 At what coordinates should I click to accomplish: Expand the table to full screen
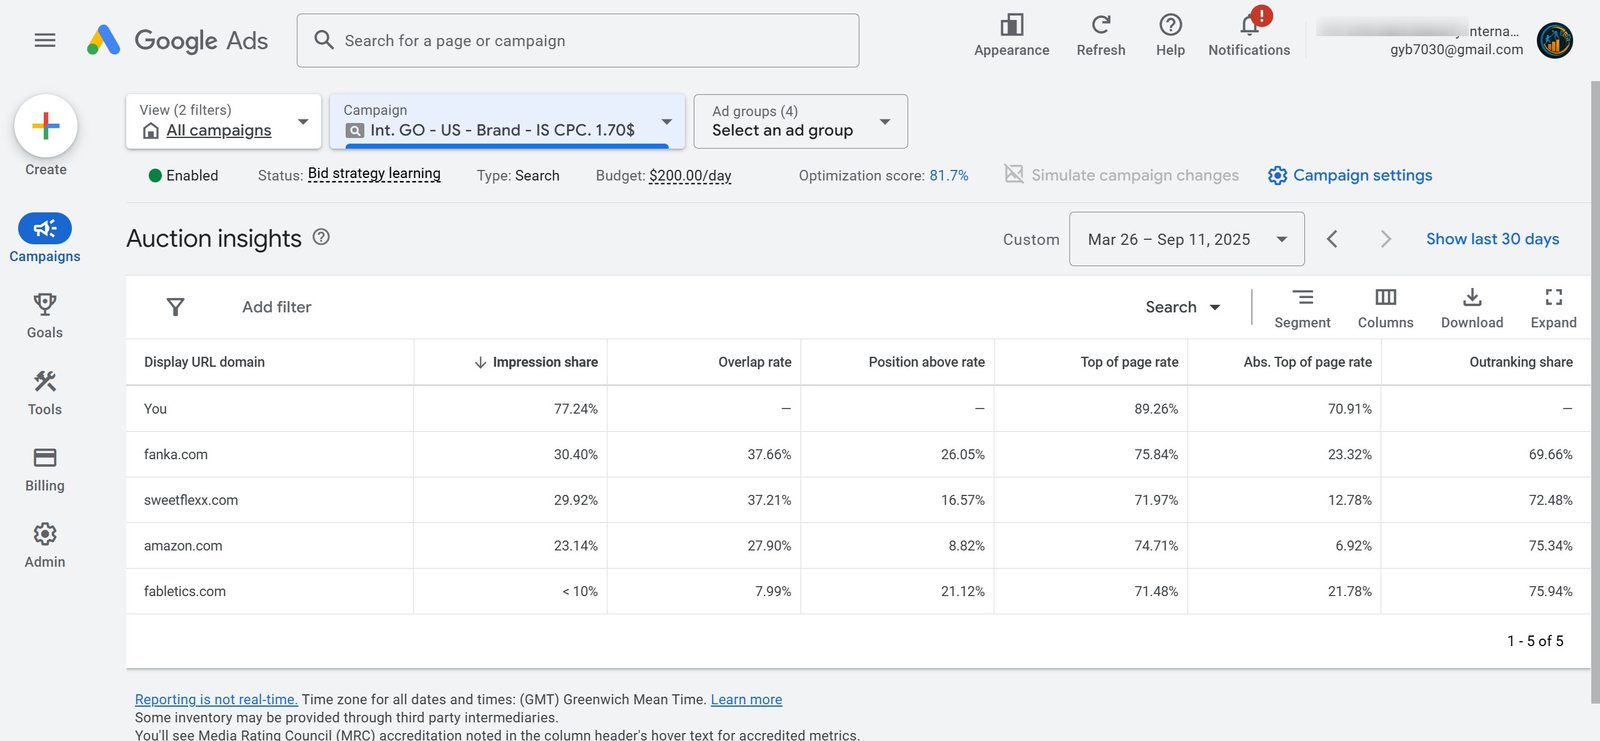tap(1554, 308)
